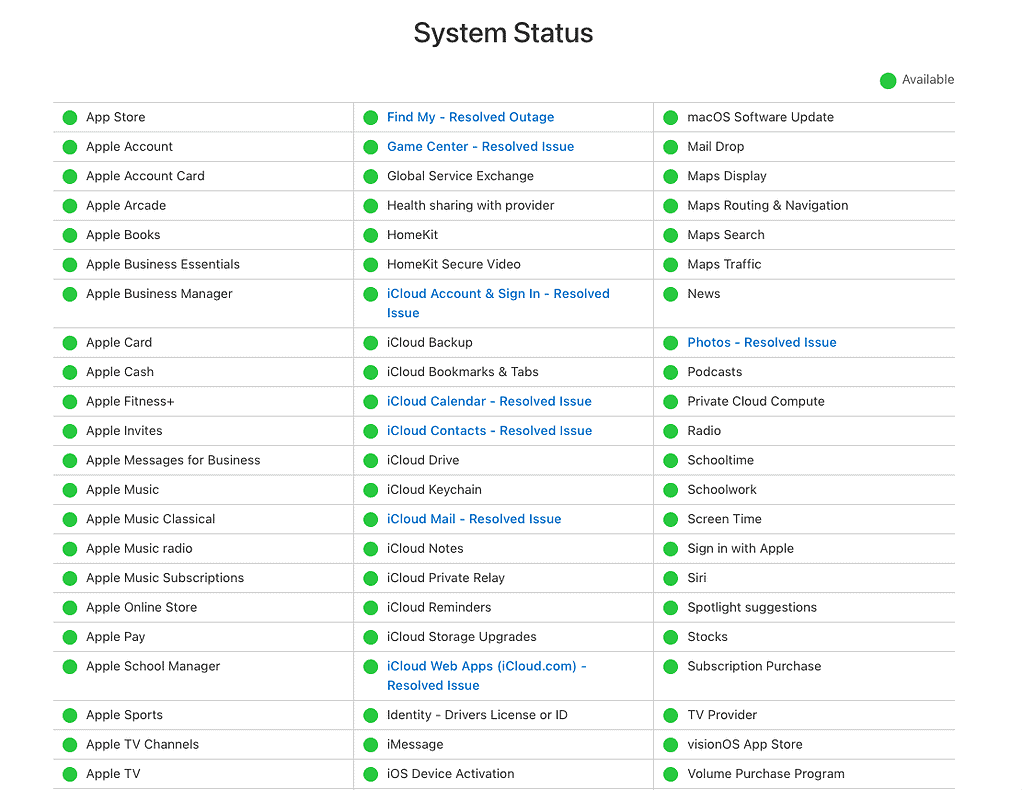Select the TV Provider row text
Image resolution: width=1023 pixels, height=790 pixels.
pyautogui.click(x=722, y=715)
